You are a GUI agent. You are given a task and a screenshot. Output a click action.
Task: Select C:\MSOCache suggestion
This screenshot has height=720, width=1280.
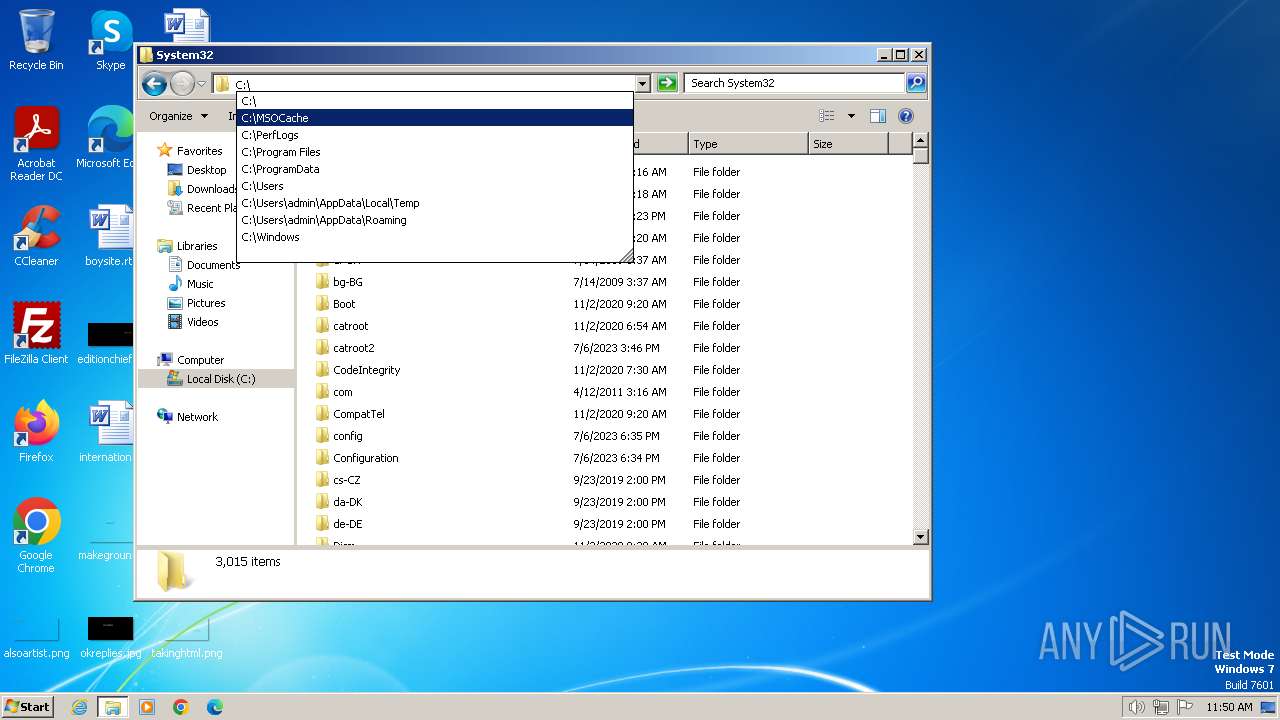(x=435, y=118)
